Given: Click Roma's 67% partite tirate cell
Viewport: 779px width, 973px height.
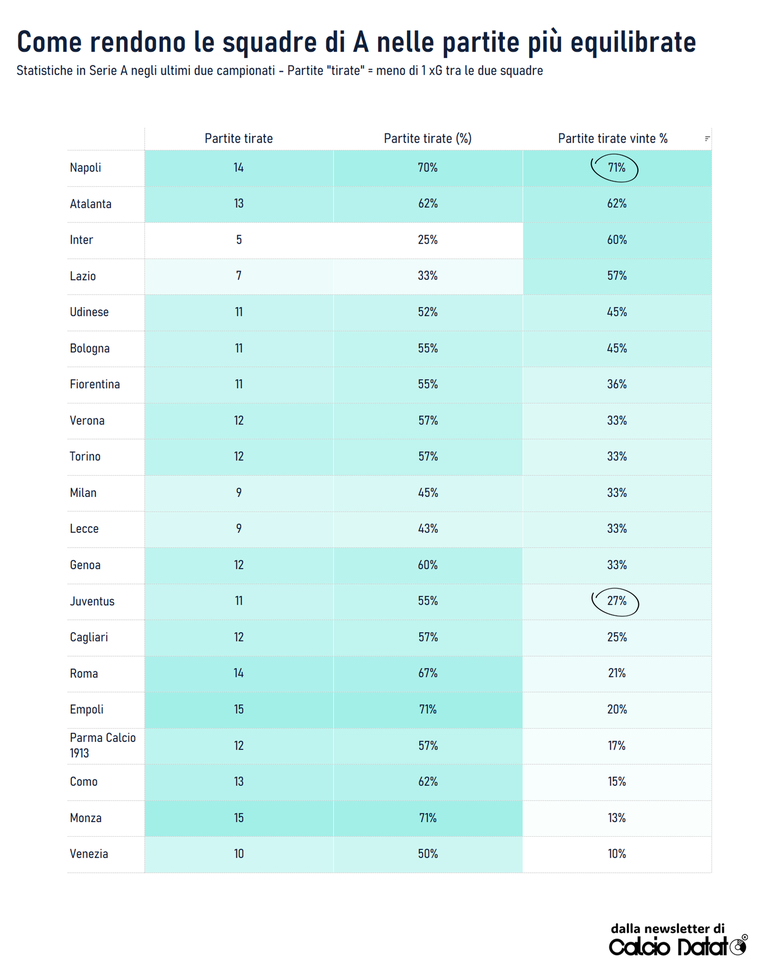Looking at the screenshot, I should coord(427,673).
